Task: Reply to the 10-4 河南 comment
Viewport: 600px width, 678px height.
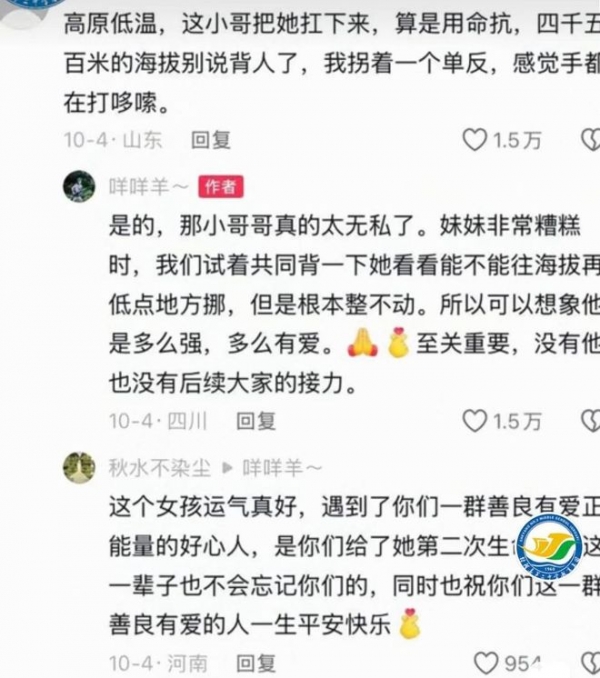Action: pos(256,663)
